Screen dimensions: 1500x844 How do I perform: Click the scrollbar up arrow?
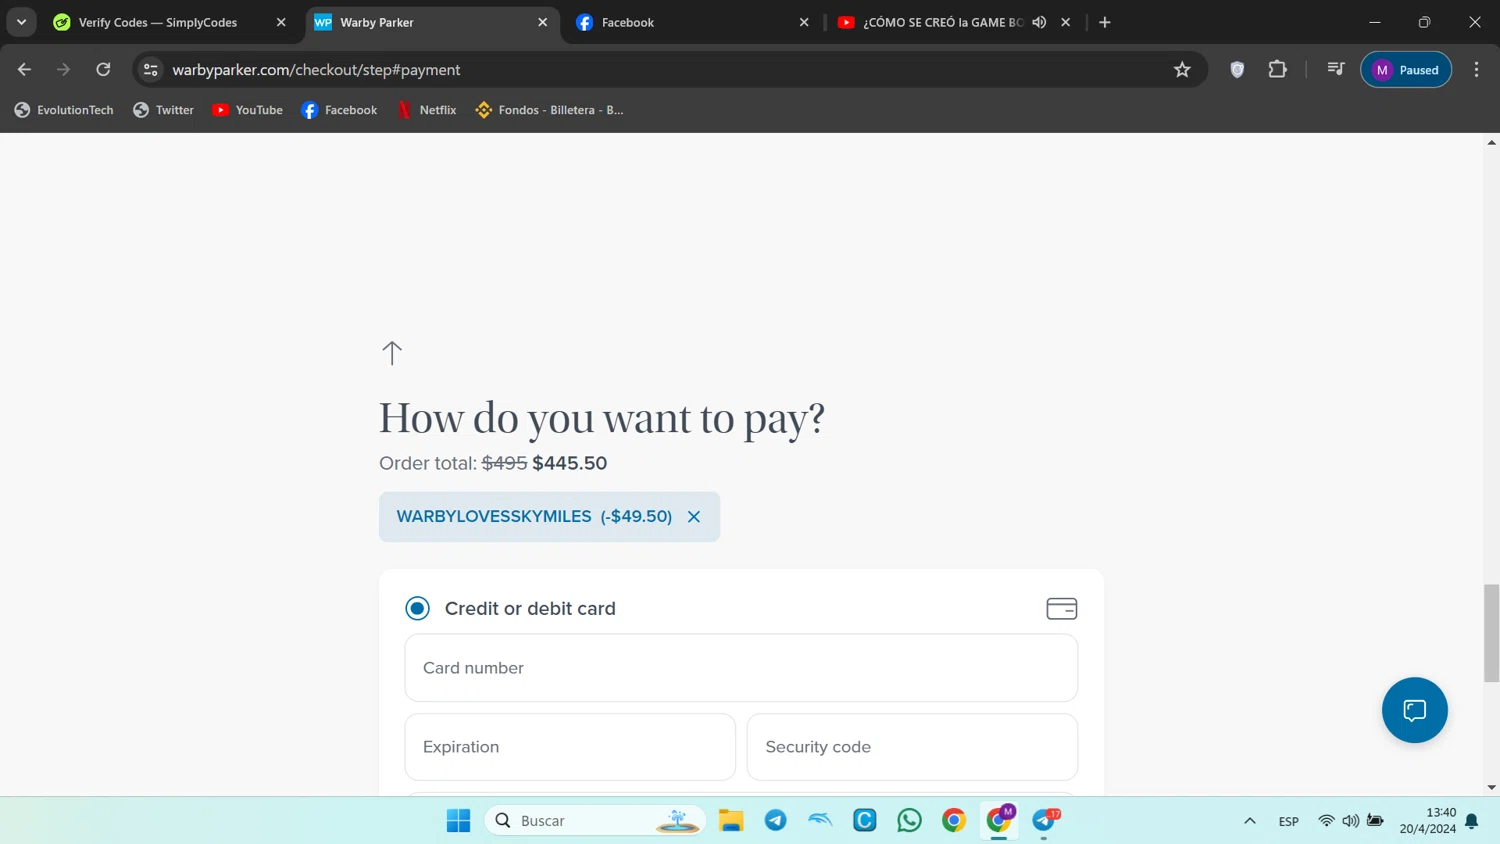[x=1491, y=142]
